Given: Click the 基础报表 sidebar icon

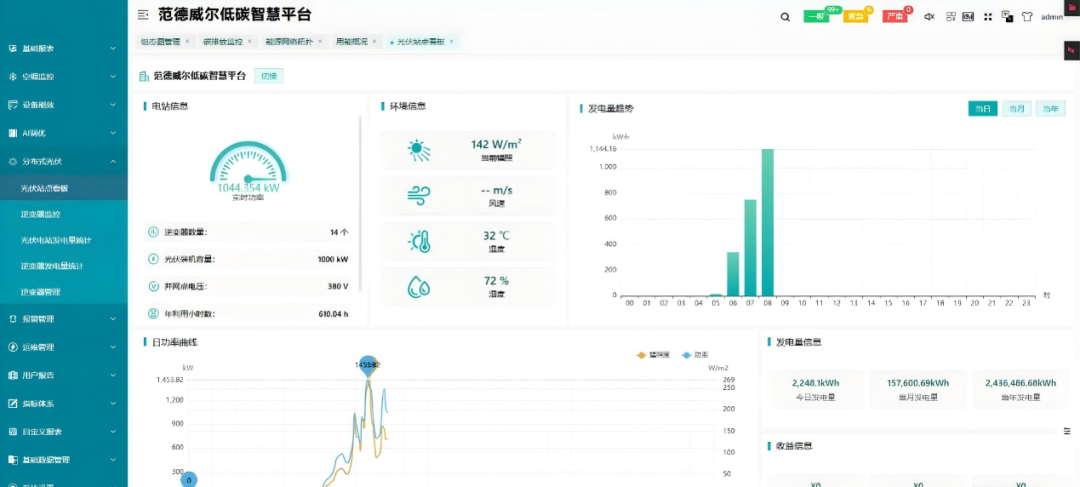Looking at the screenshot, I should coord(12,49).
